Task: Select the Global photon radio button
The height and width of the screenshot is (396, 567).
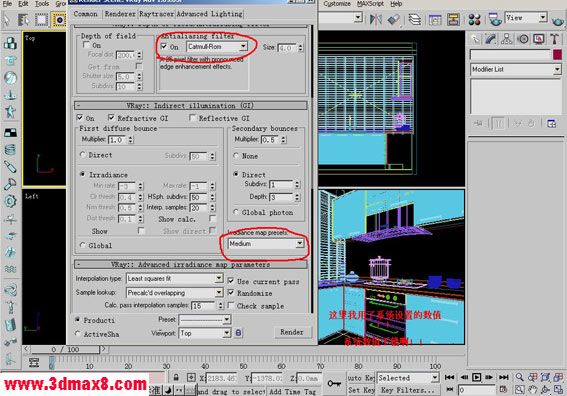Action: (x=236, y=212)
